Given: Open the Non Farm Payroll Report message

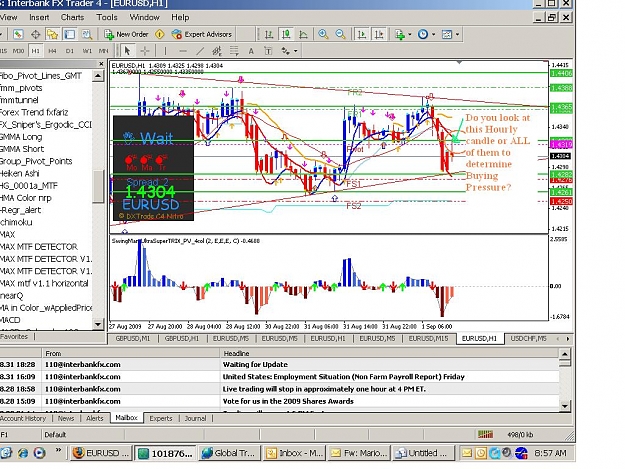Looking at the screenshot, I should click(x=279, y=377).
